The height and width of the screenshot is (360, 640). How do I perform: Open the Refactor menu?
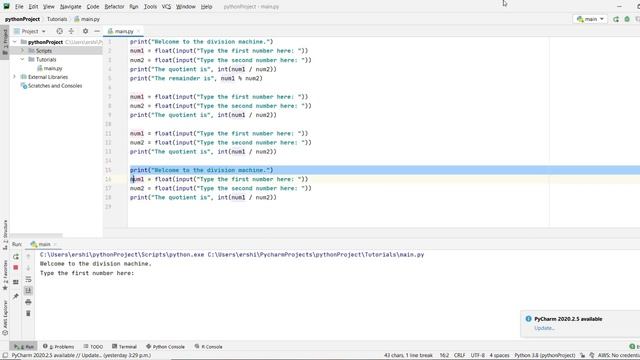114,7
